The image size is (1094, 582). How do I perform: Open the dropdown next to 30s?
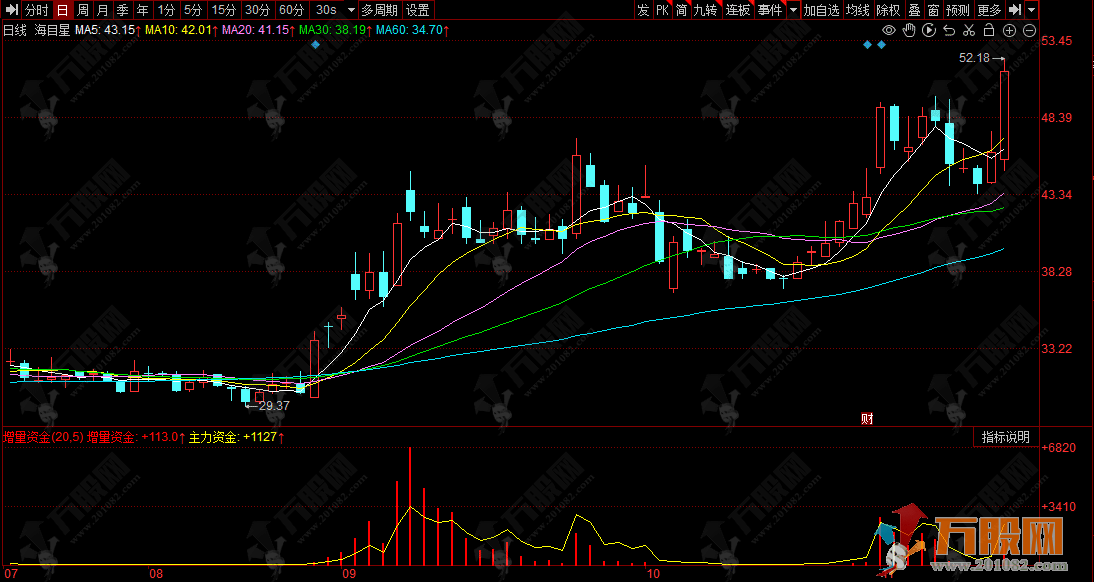tap(350, 10)
